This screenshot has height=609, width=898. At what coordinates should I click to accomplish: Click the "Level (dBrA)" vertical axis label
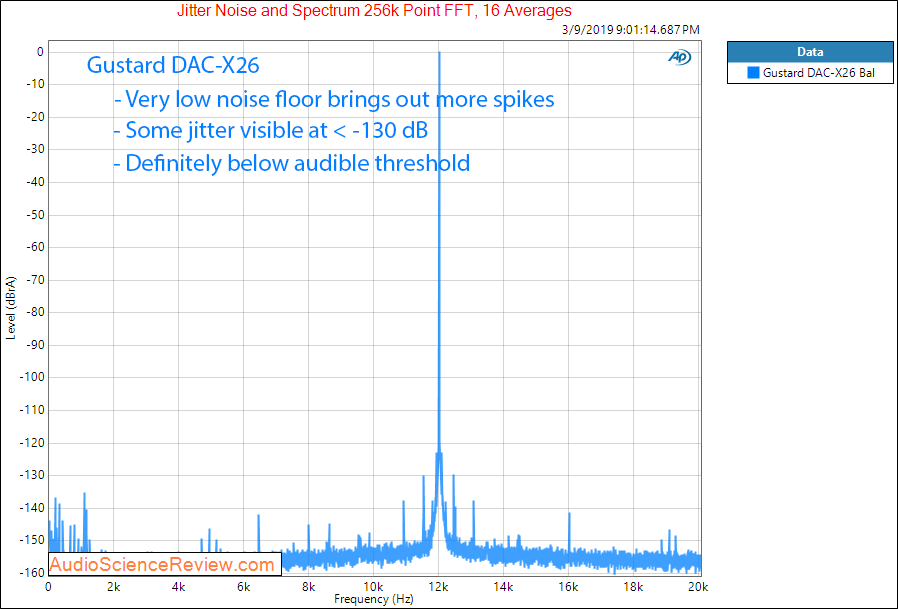(11, 308)
